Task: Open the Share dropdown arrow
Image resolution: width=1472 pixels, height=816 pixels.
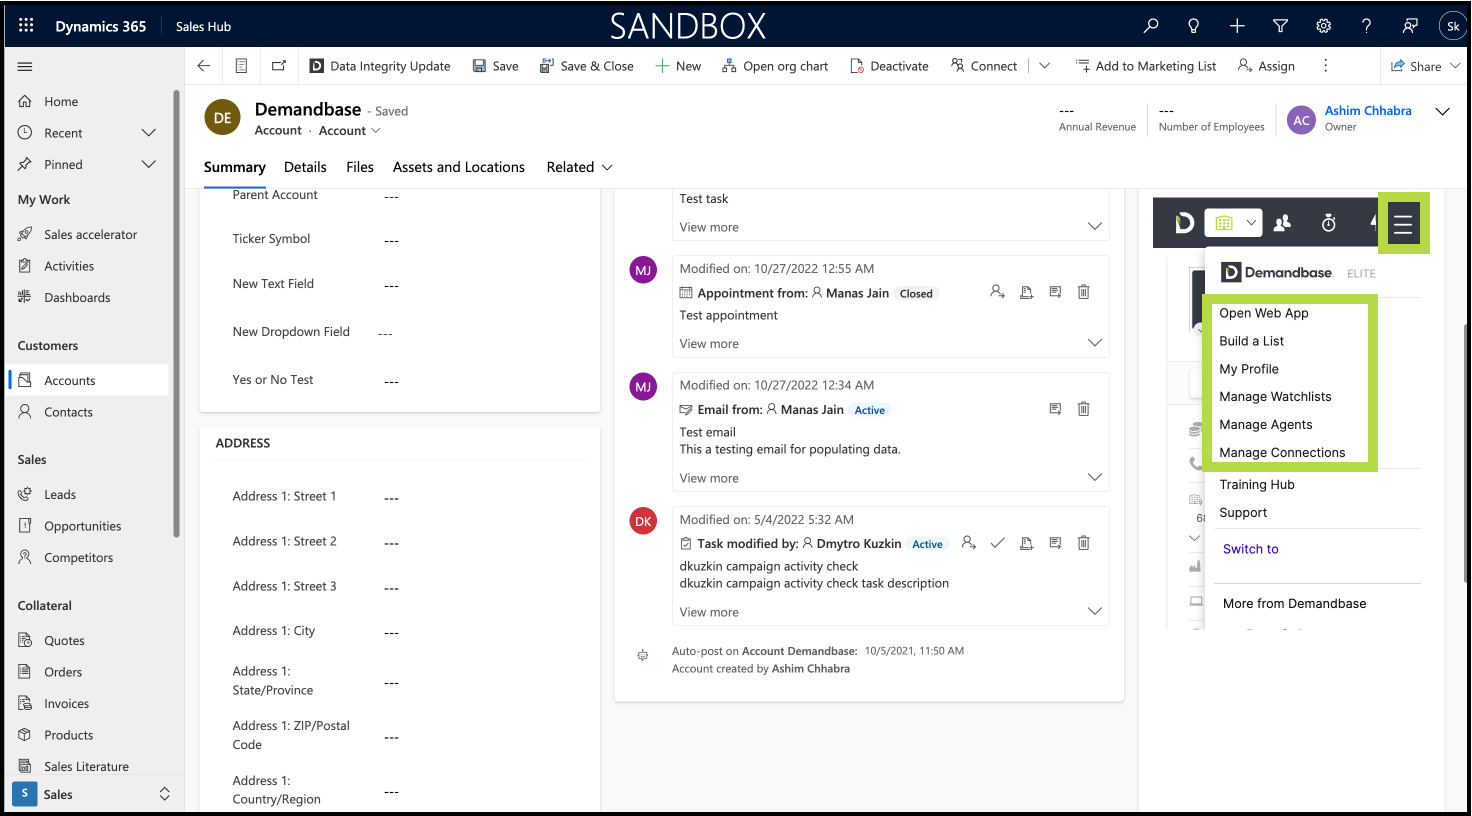Action: click(1455, 66)
